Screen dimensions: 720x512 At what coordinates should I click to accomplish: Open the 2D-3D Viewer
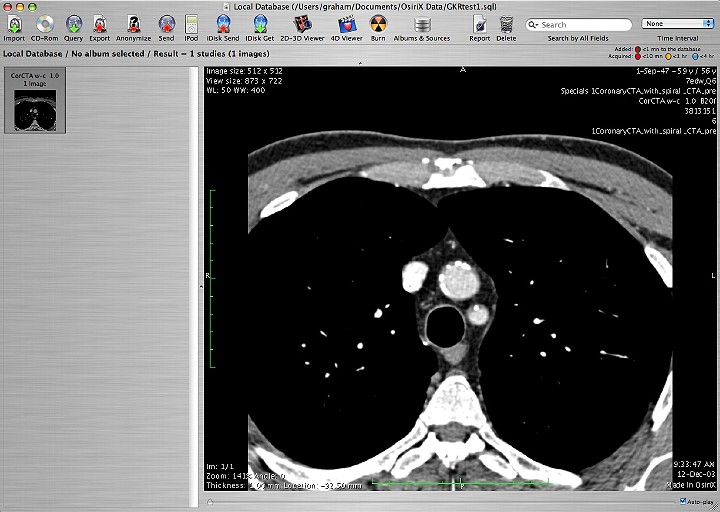tap(302, 24)
